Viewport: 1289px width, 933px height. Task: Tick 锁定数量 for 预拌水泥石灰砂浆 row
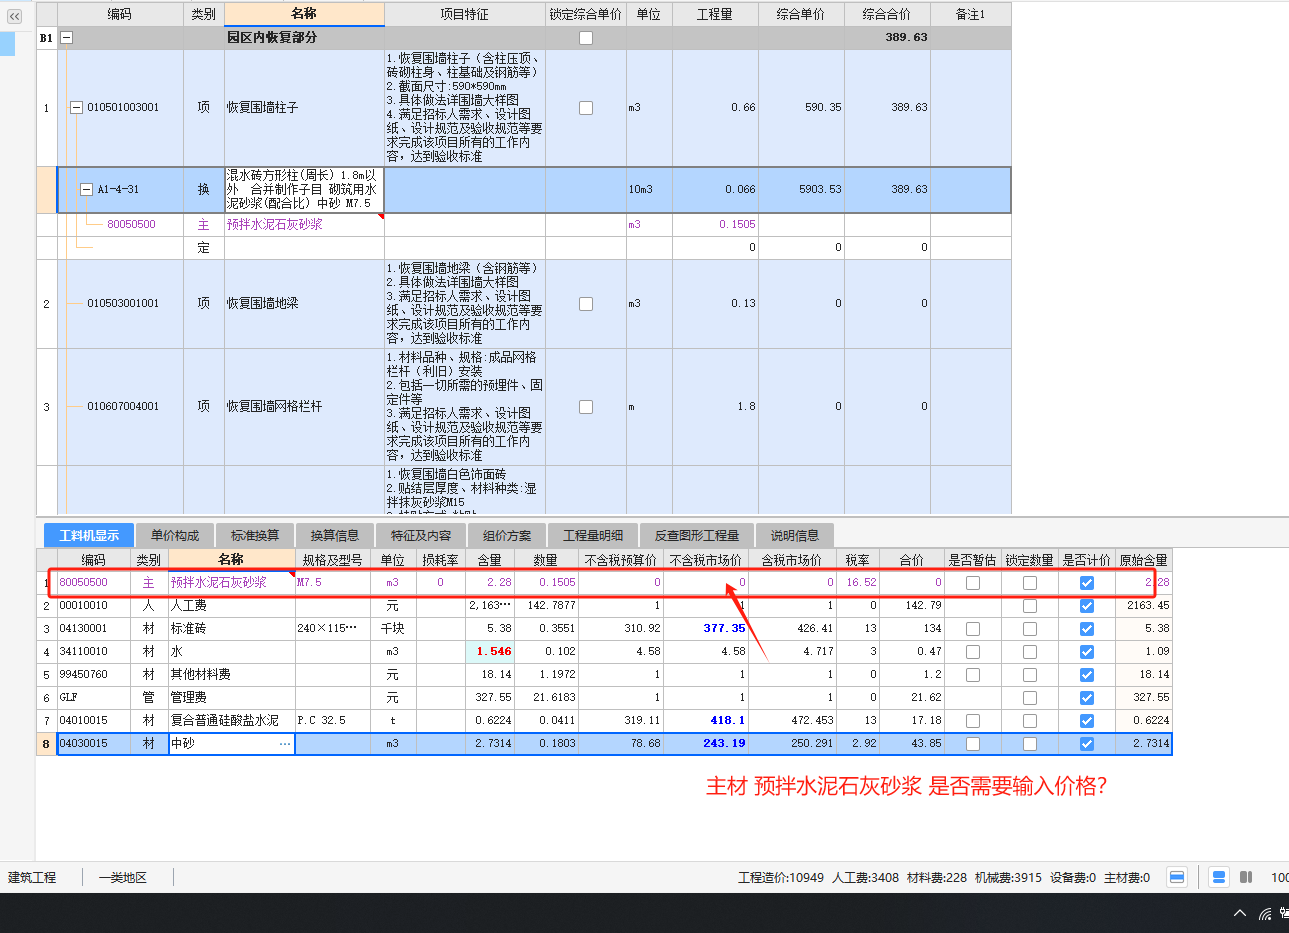(x=1030, y=583)
